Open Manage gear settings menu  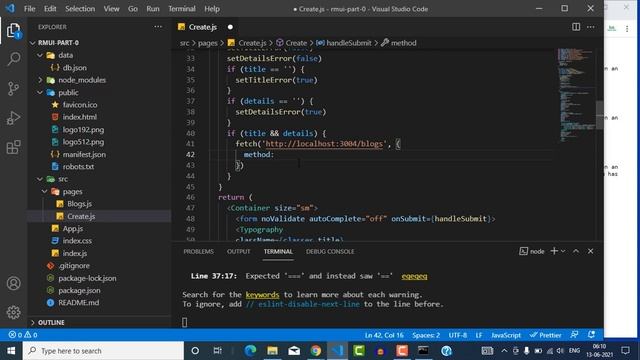[13, 312]
